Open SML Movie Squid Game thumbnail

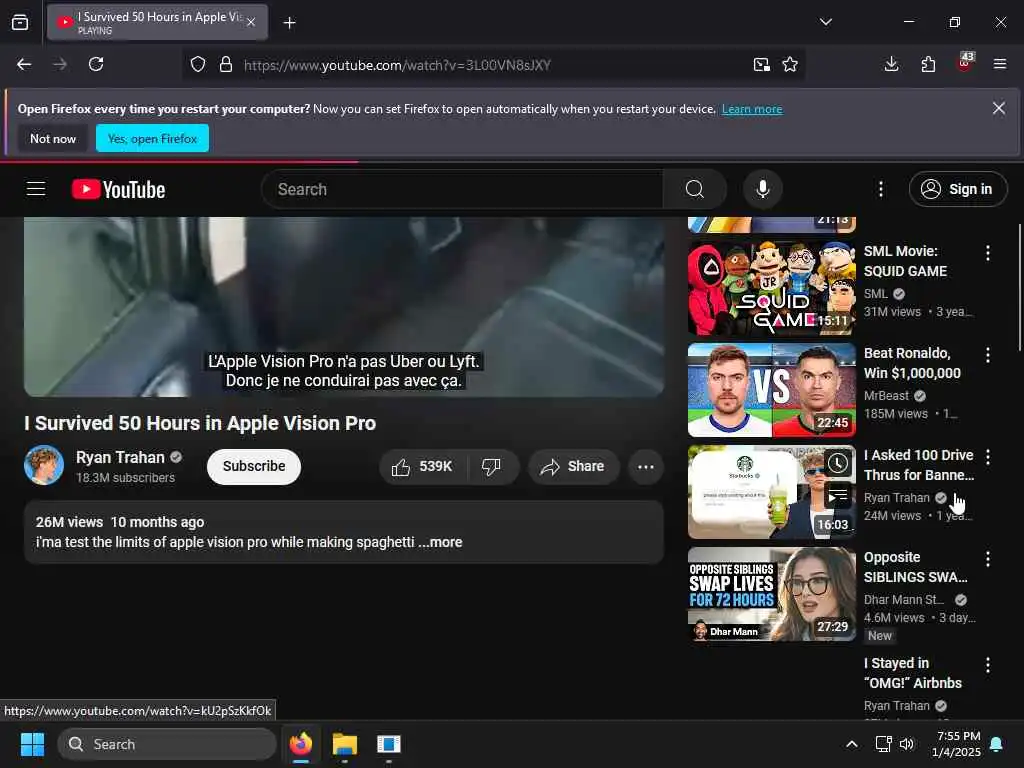click(772, 288)
